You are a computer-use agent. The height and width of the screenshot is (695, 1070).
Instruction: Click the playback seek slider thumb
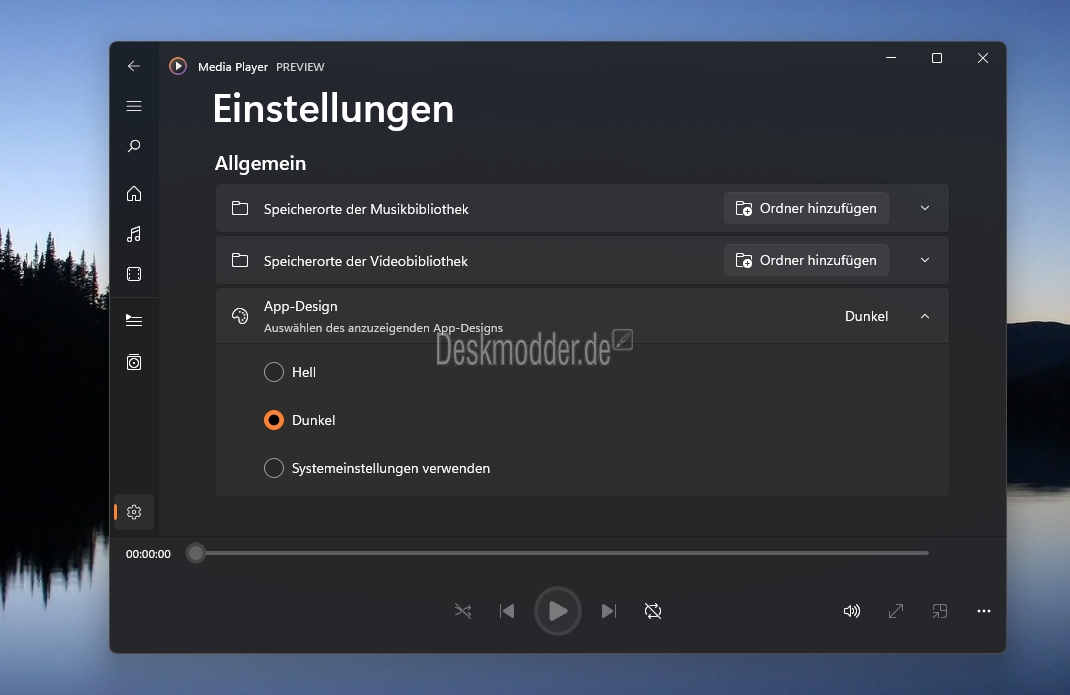point(196,553)
